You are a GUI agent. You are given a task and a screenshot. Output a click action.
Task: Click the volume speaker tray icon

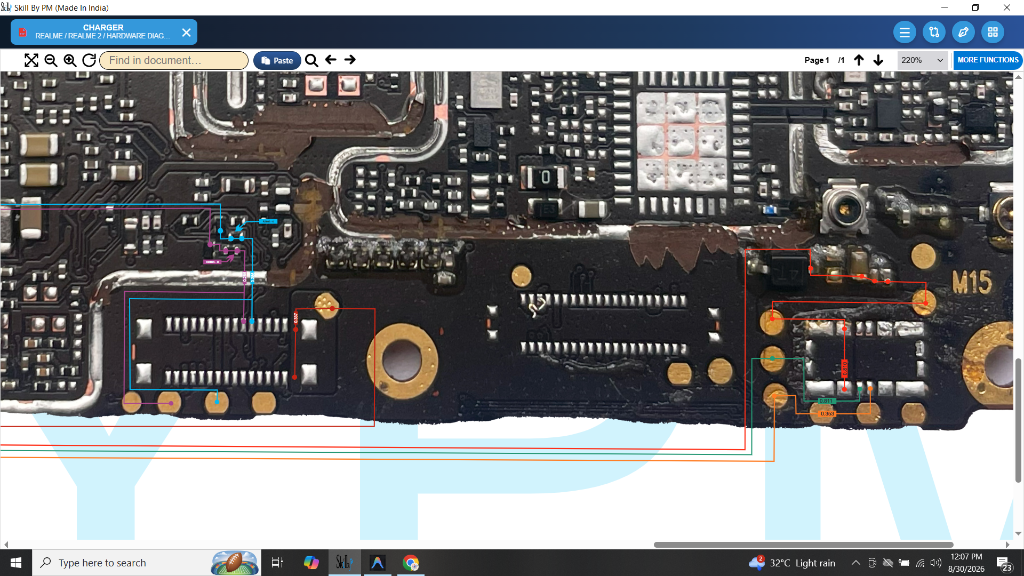pyautogui.click(x=935, y=562)
